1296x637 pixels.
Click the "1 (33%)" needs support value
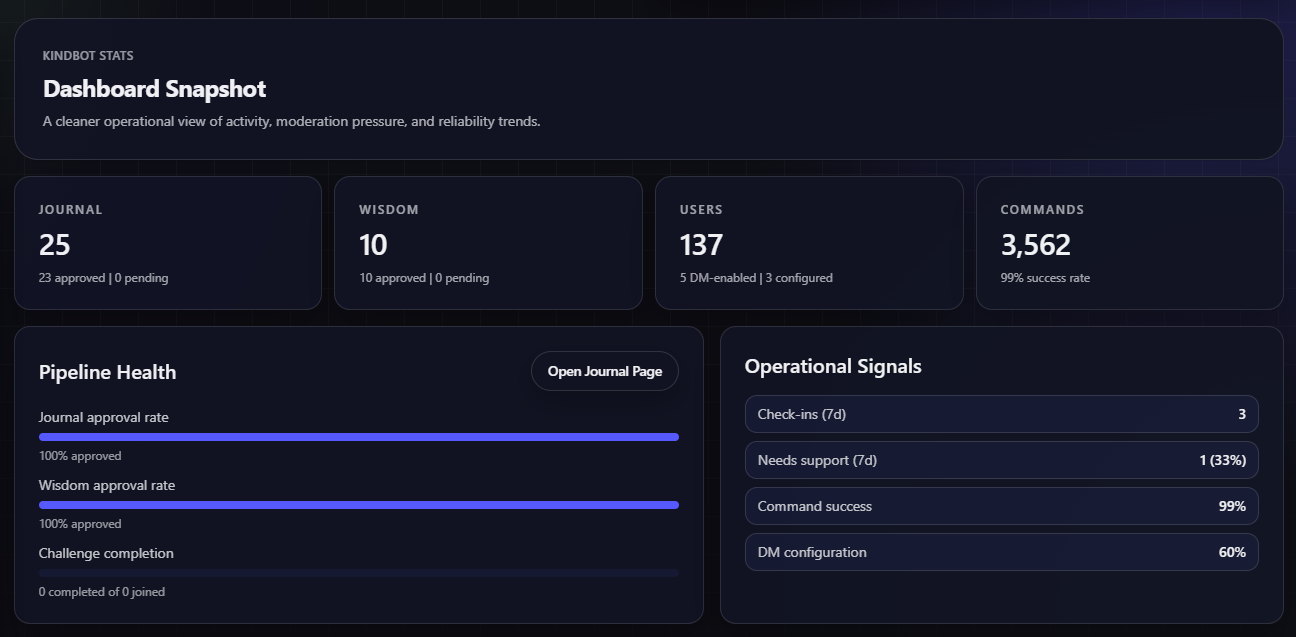1222,460
